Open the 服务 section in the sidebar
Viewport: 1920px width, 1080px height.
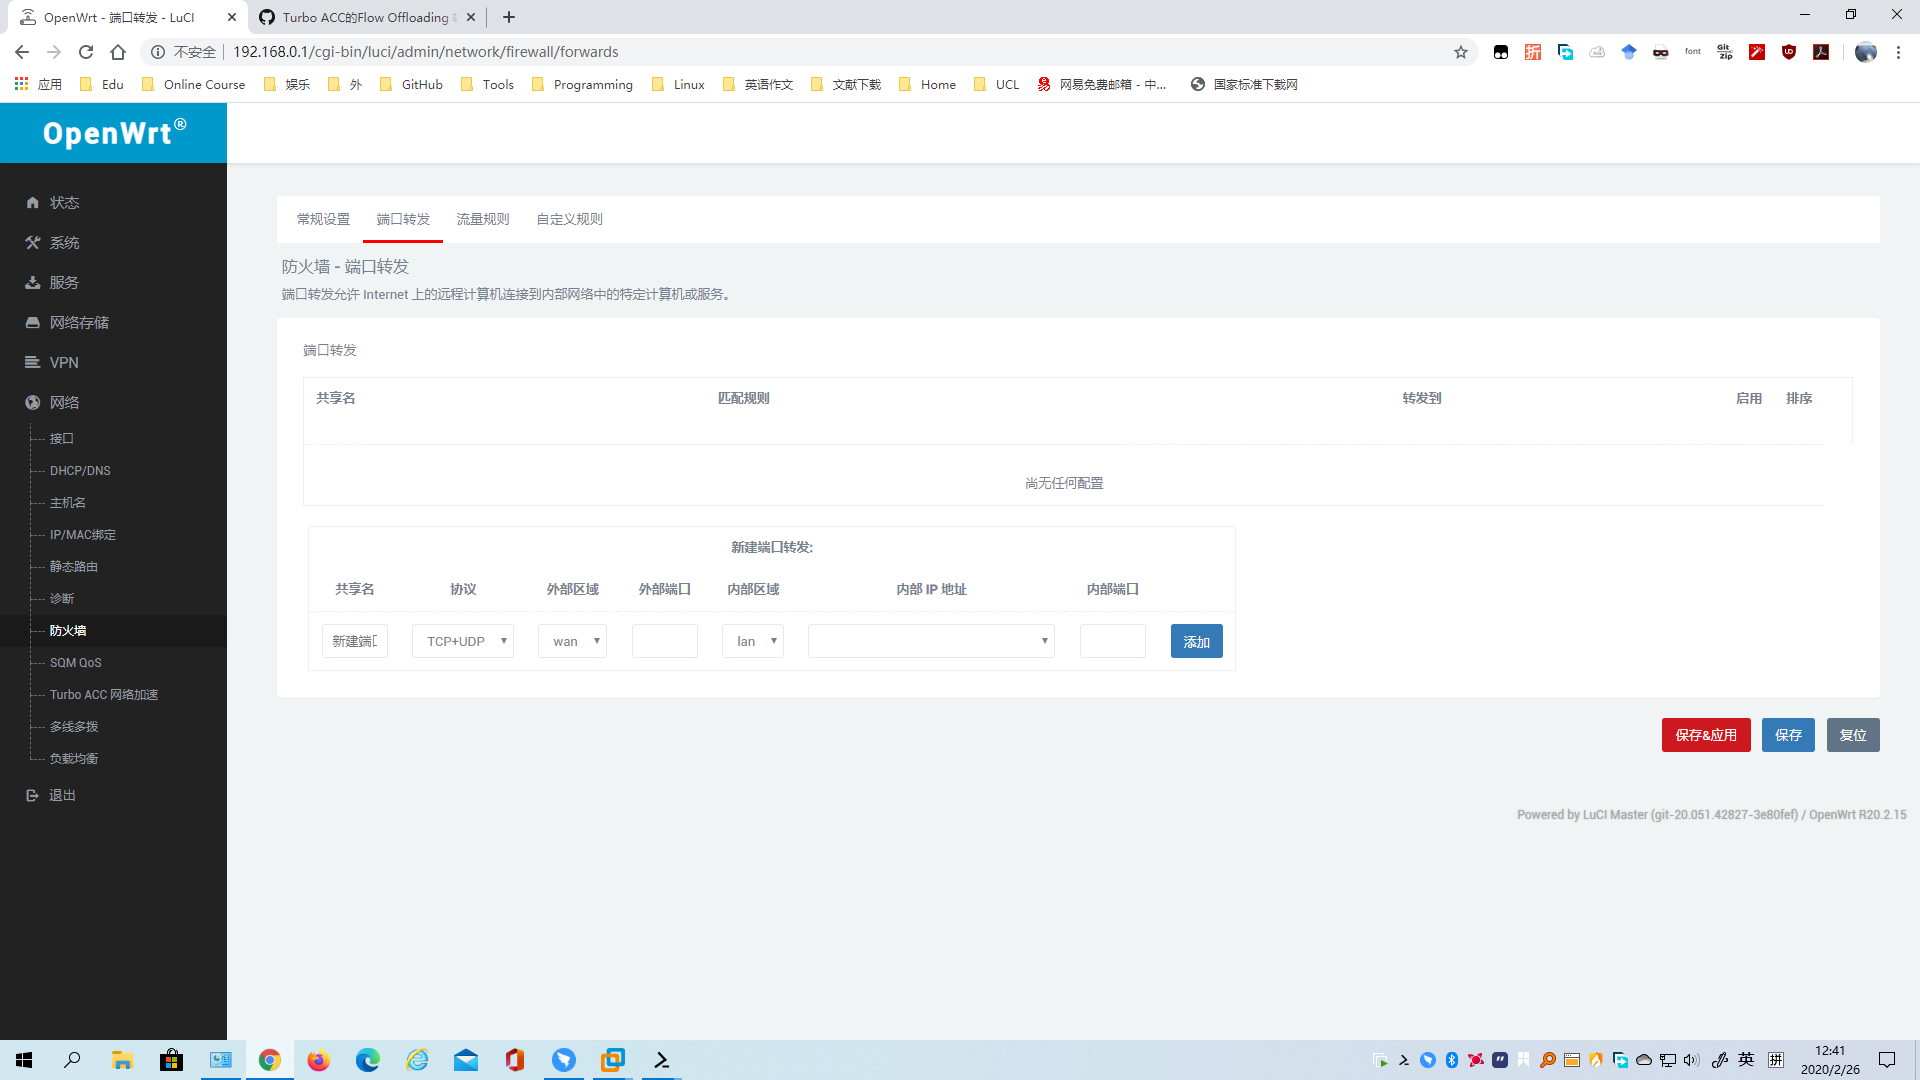click(64, 282)
